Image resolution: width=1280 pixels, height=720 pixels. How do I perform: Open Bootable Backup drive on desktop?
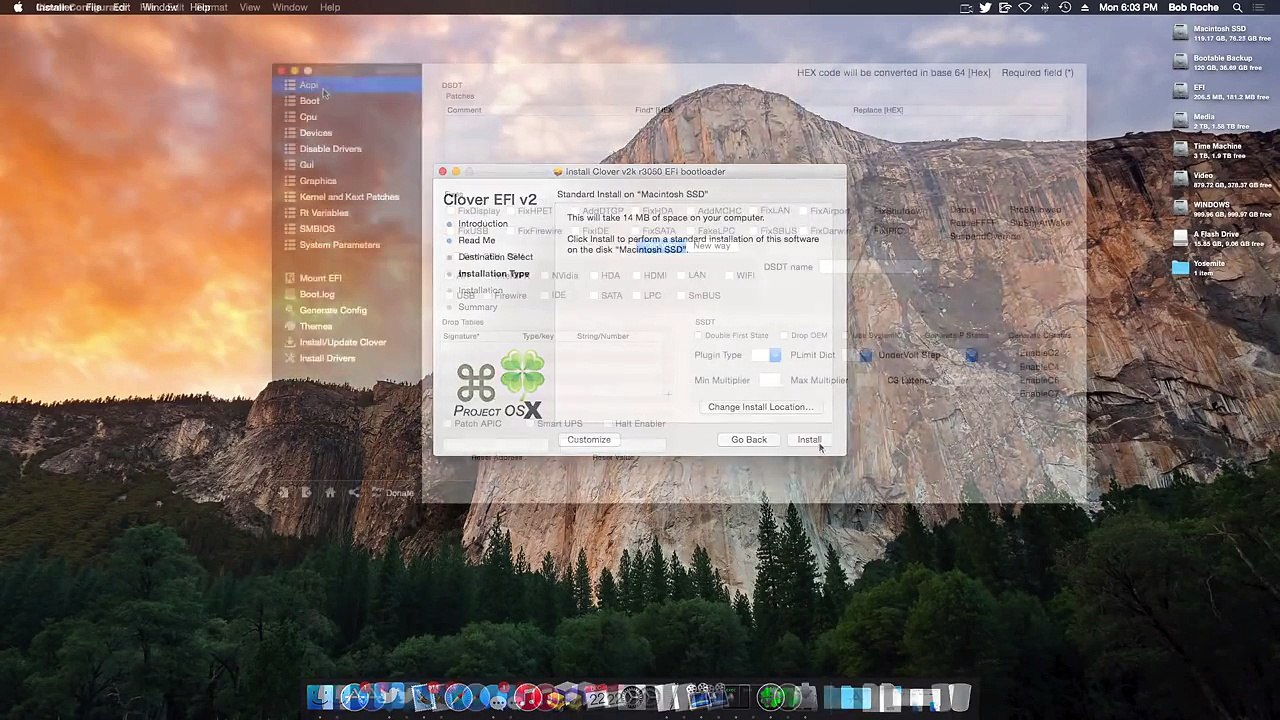coord(1181,62)
